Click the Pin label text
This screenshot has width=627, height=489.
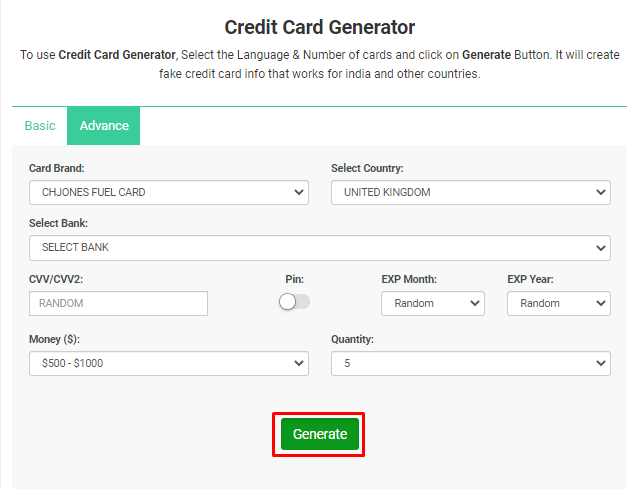pyautogui.click(x=295, y=279)
